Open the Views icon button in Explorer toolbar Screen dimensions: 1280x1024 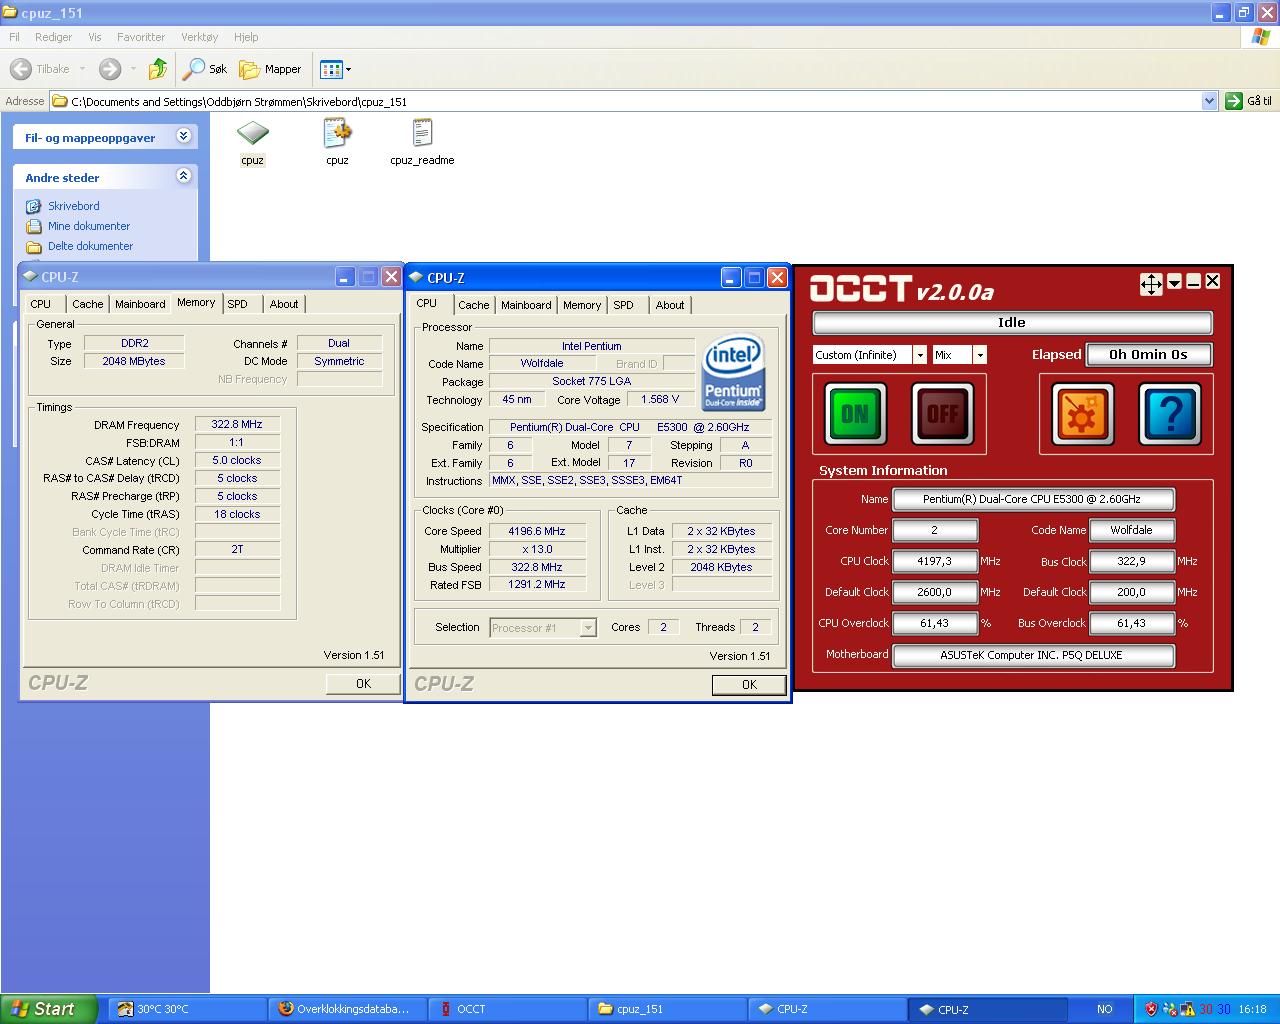[x=330, y=69]
